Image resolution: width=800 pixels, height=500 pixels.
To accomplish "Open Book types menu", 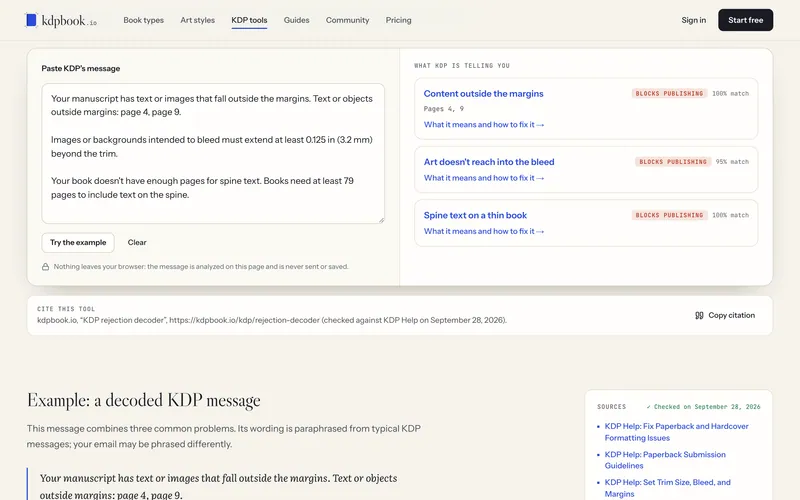I will (x=143, y=20).
